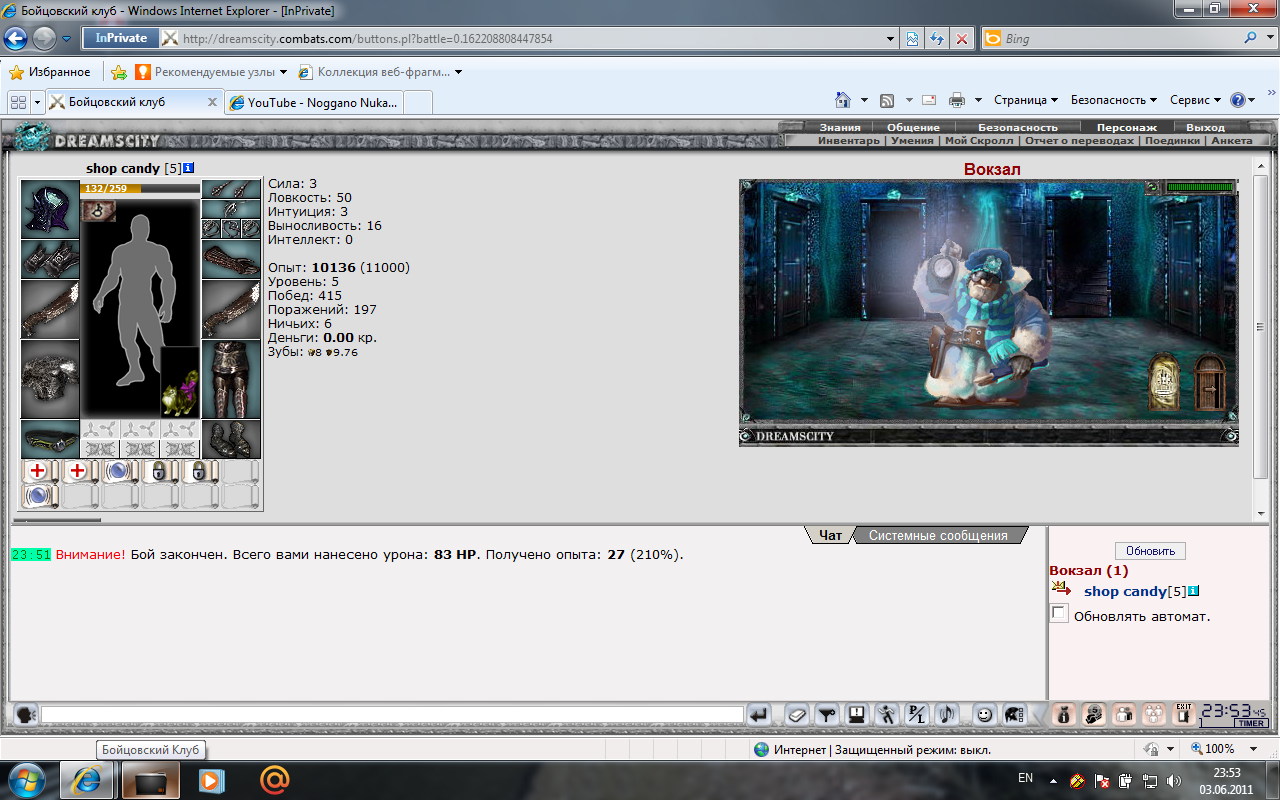Open the Умения link
This screenshot has height=800, width=1280.
pos(912,141)
